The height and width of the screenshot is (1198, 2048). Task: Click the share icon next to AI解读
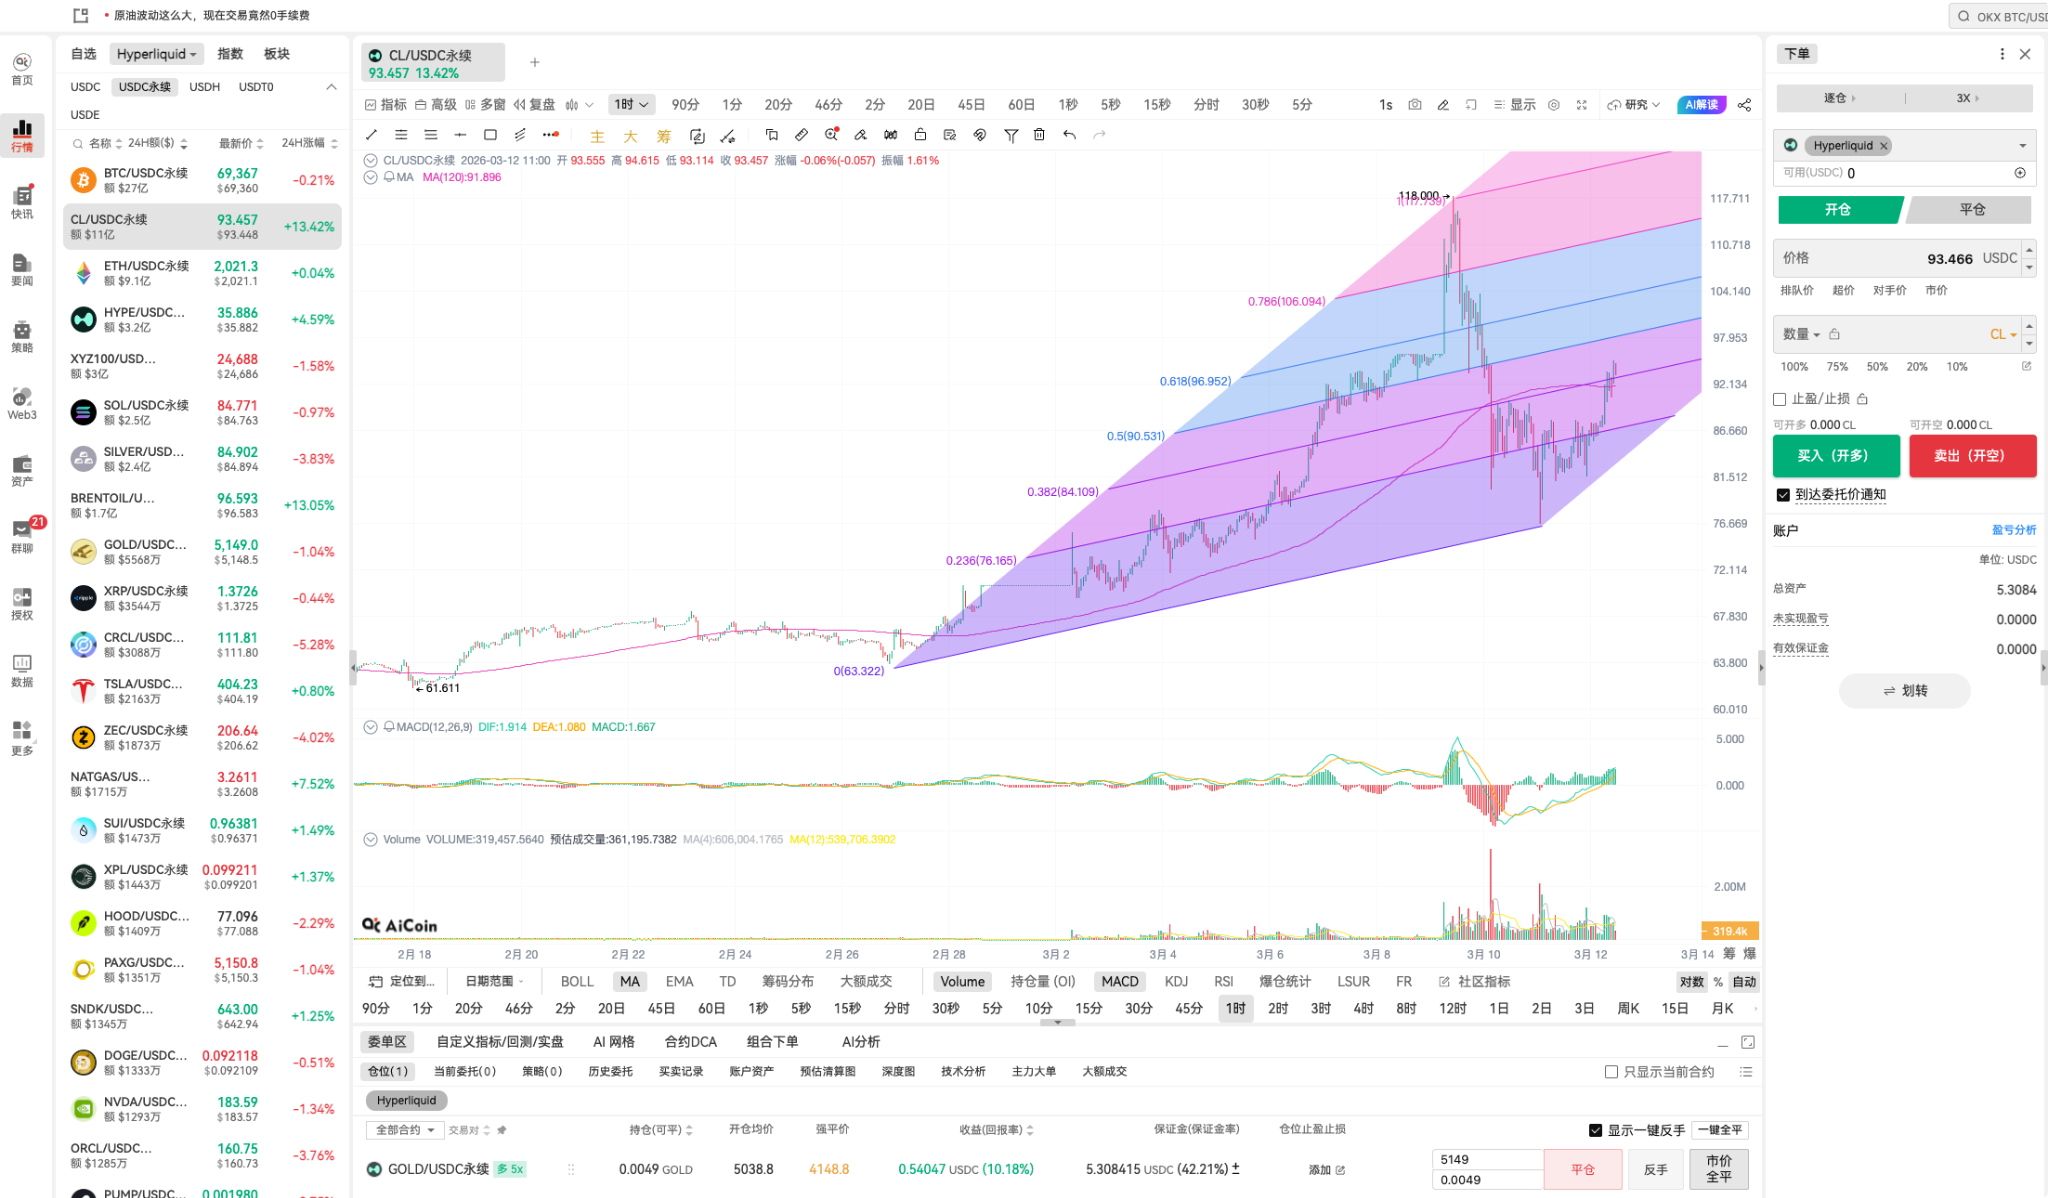point(1744,104)
